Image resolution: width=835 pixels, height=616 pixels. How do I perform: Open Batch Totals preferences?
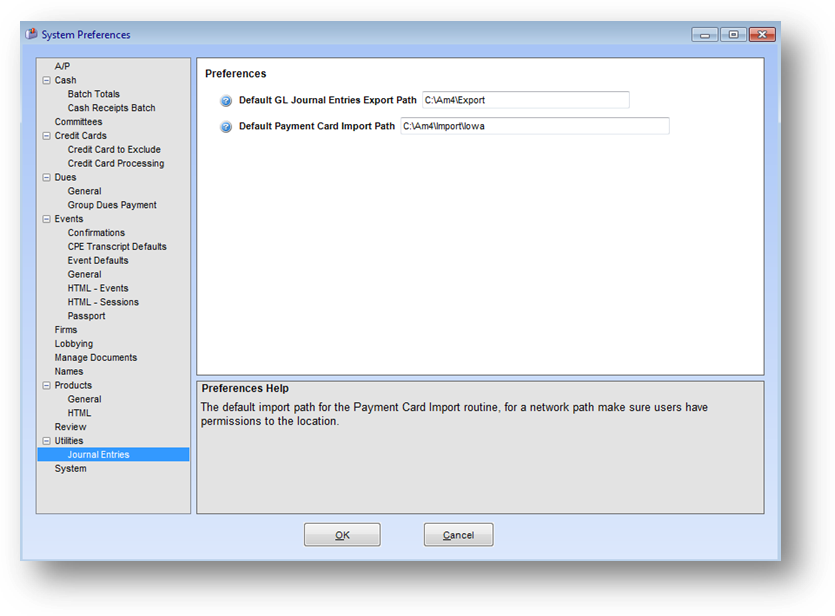(x=94, y=94)
